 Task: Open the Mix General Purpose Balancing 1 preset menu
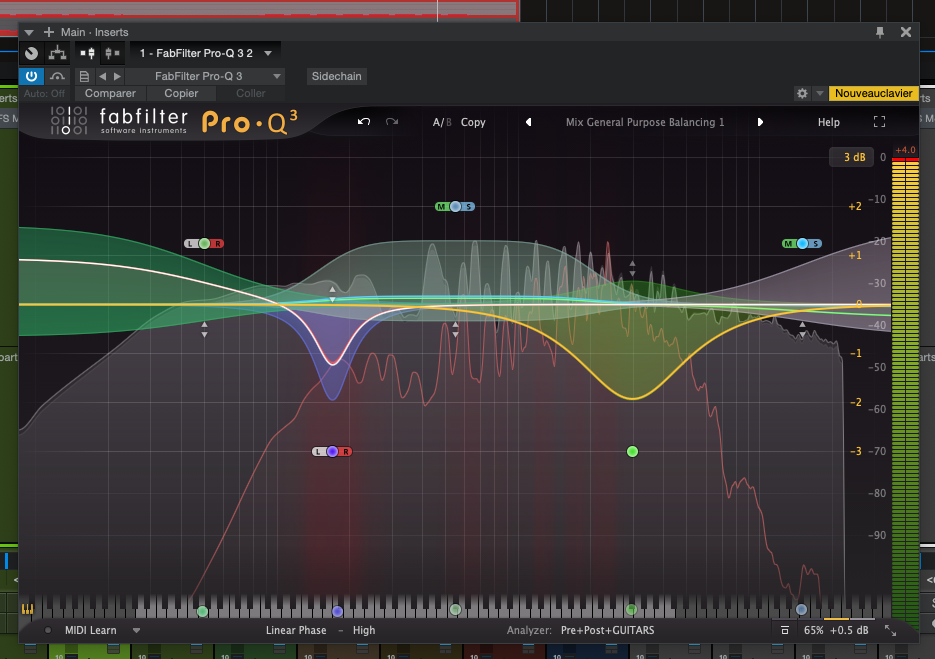click(645, 122)
